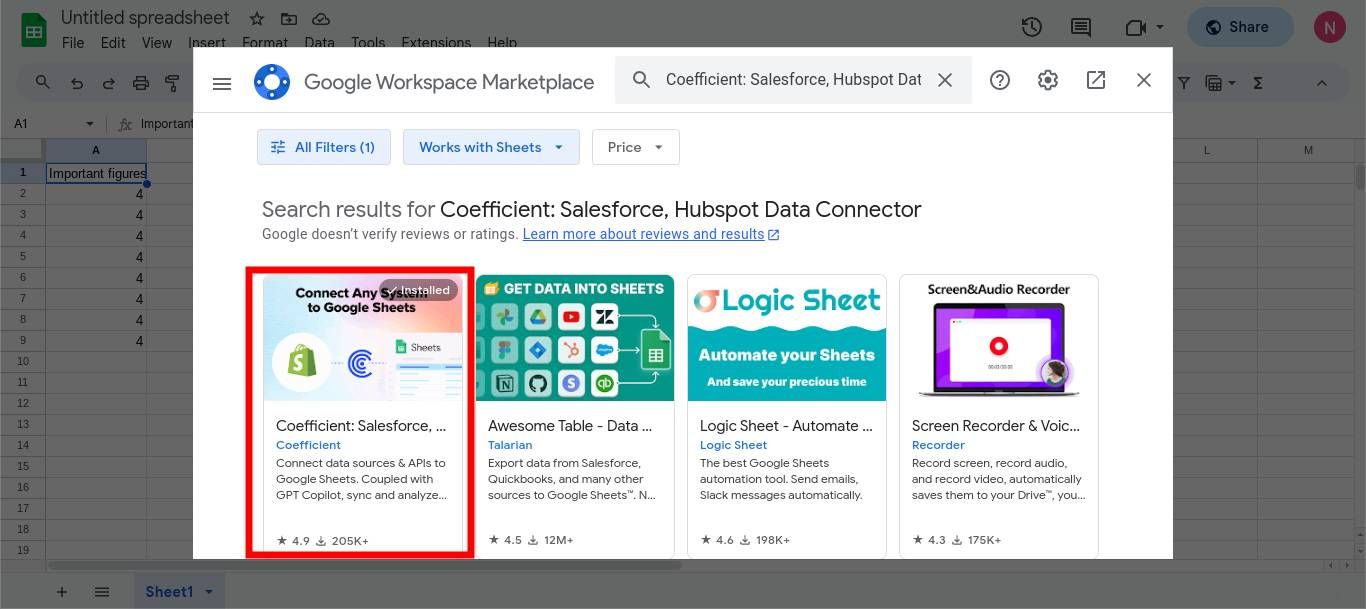Open the Sheet1 tab menu arrow
This screenshot has height=609, width=1366.
tap(209, 591)
